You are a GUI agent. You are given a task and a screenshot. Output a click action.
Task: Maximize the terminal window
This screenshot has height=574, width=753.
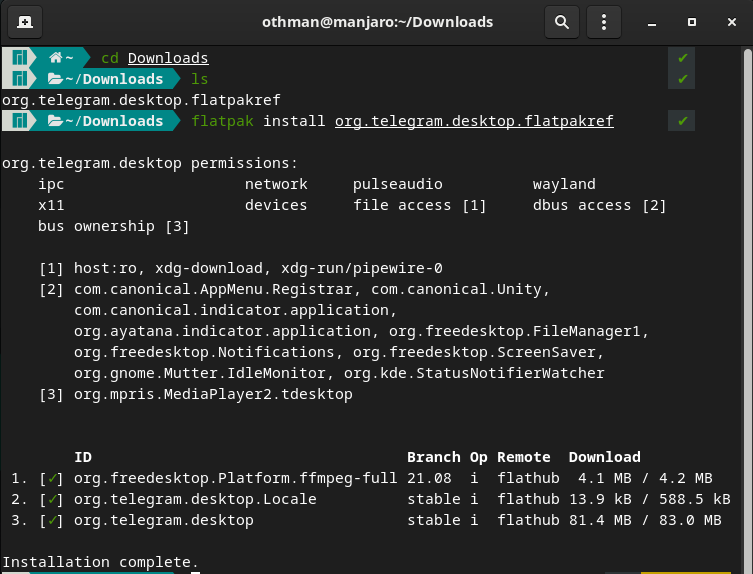[691, 21]
